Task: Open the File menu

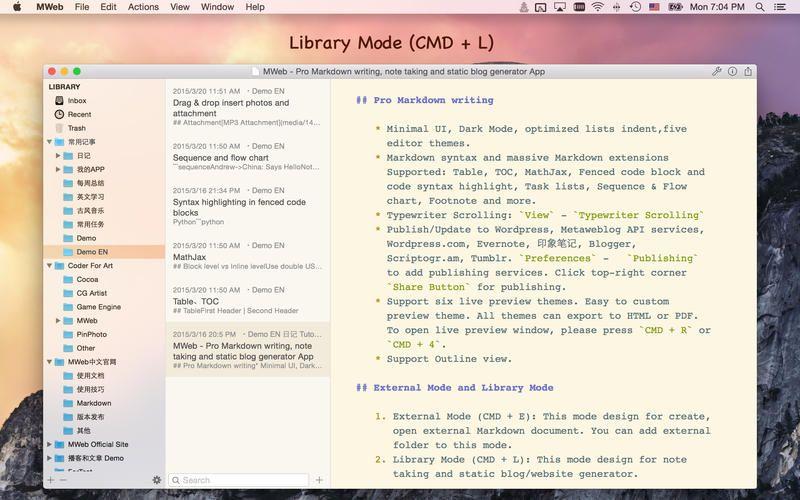Action: pyautogui.click(x=82, y=7)
